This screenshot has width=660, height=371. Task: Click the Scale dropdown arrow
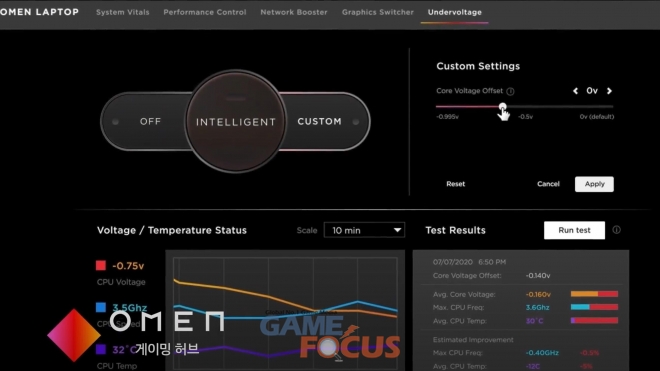pos(397,230)
